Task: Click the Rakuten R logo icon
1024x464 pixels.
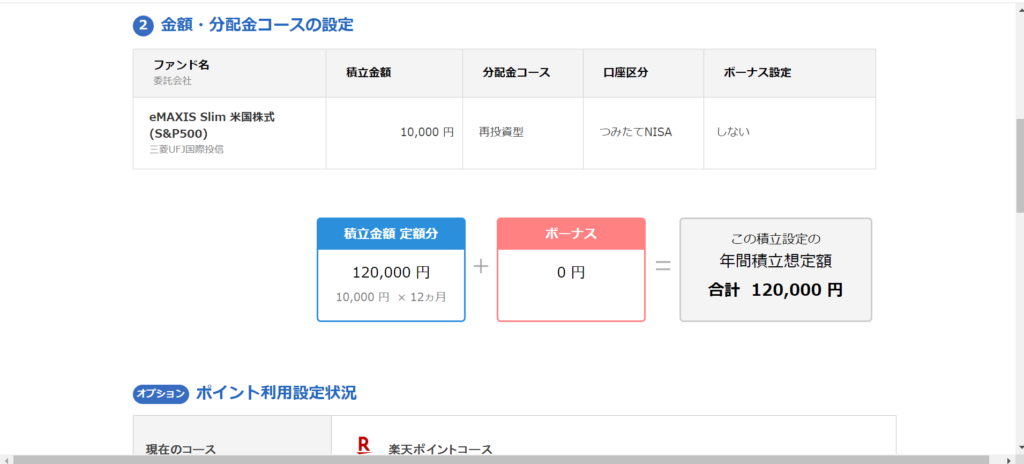Action: 364,445
